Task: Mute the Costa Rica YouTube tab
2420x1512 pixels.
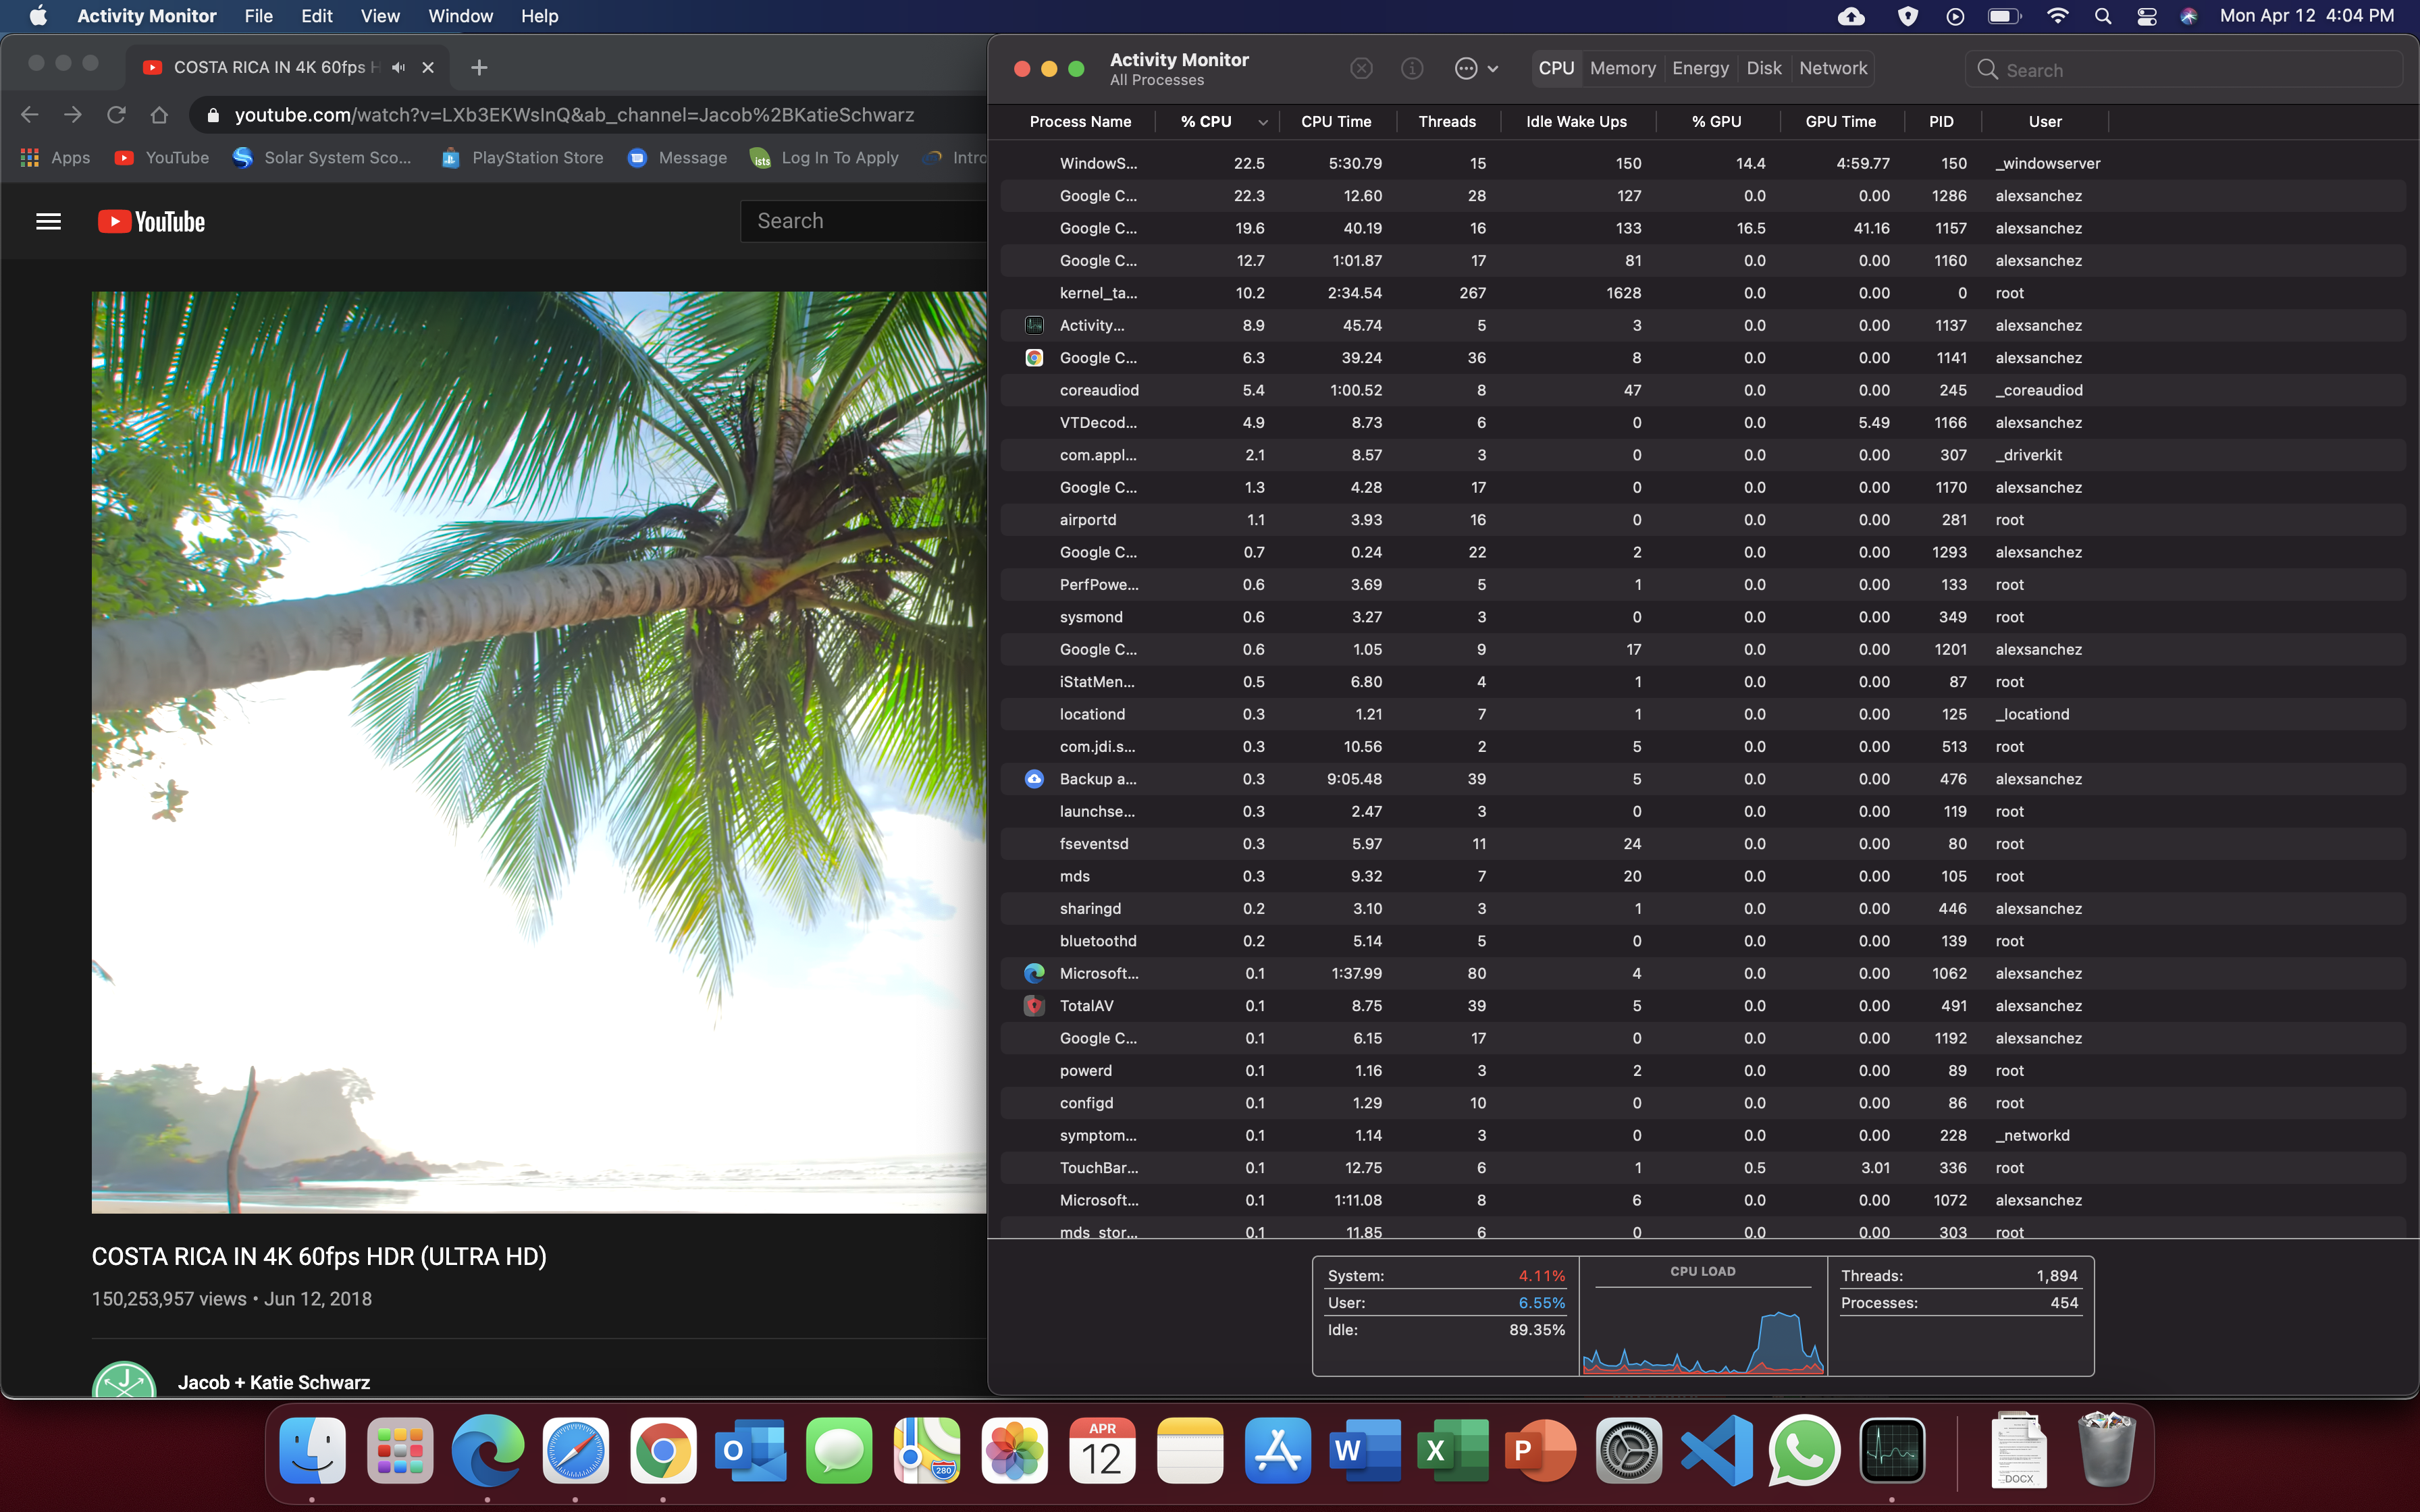Action: 399,67
